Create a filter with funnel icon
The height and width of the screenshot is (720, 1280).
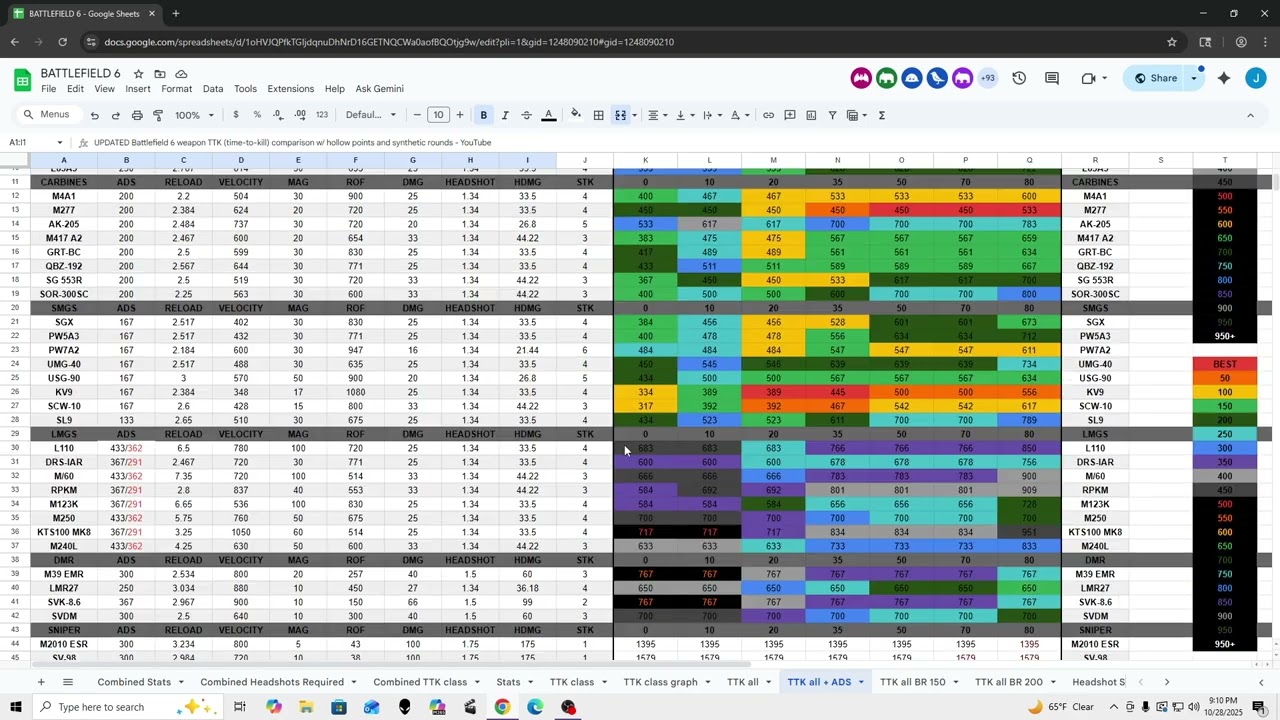832,115
